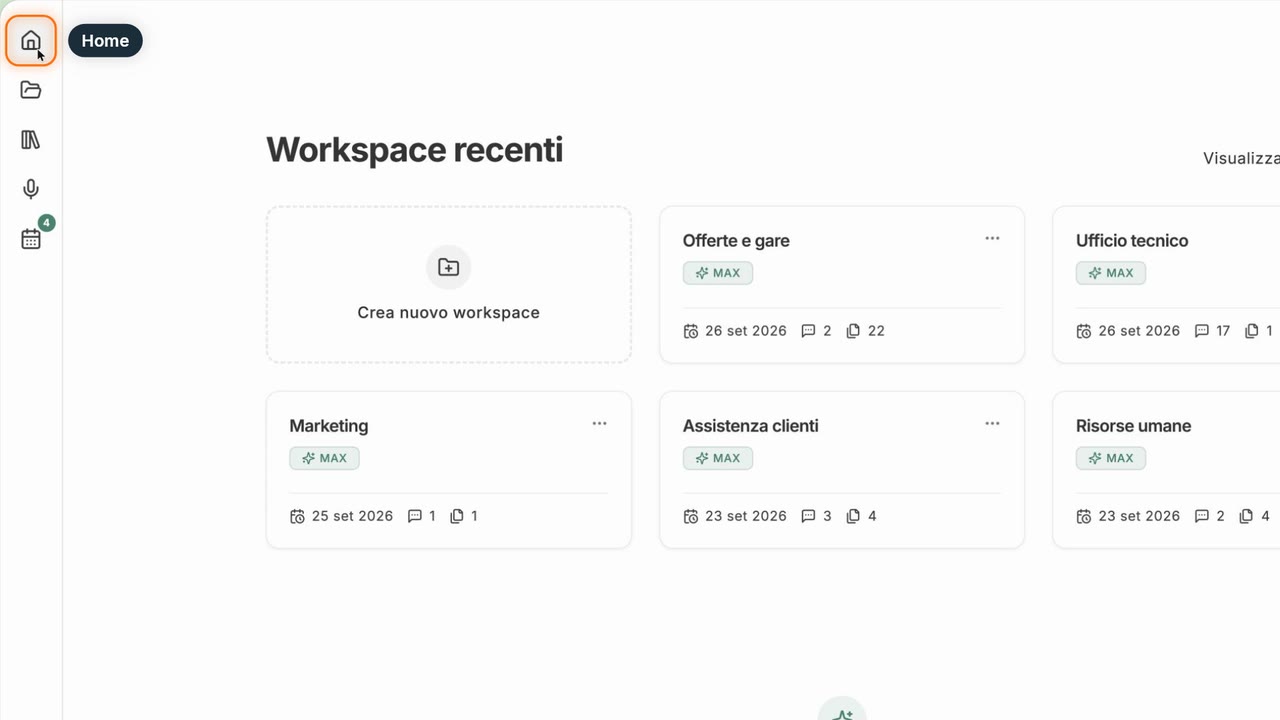Click the documents icon on Ufficio tecnico

point(1251,331)
